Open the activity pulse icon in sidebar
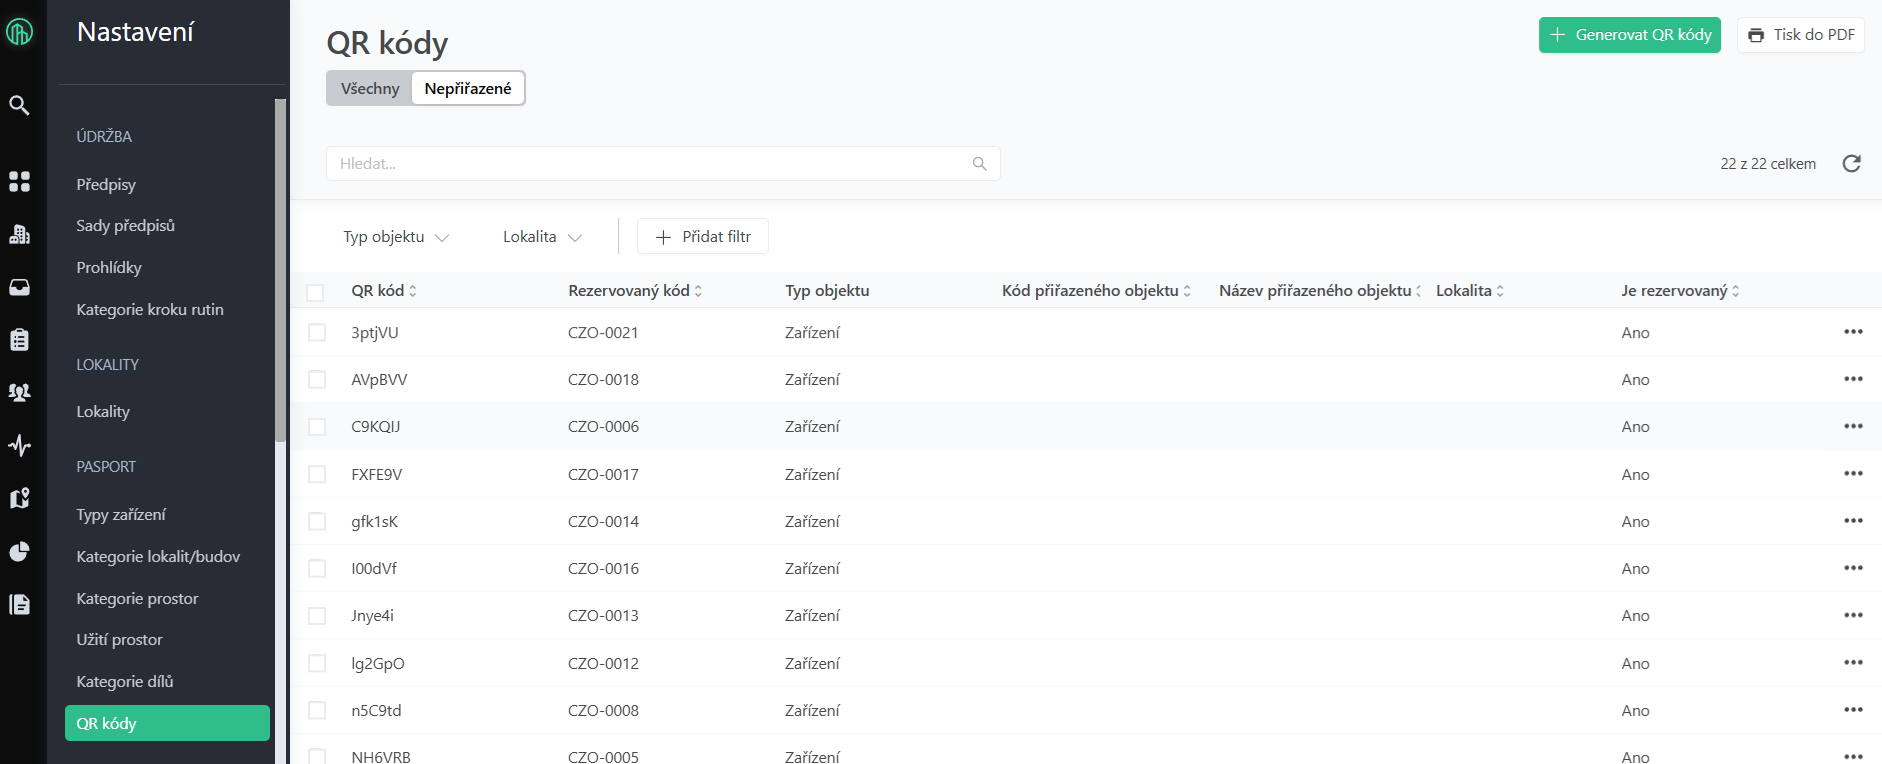The height and width of the screenshot is (764, 1882). (x=19, y=445)
